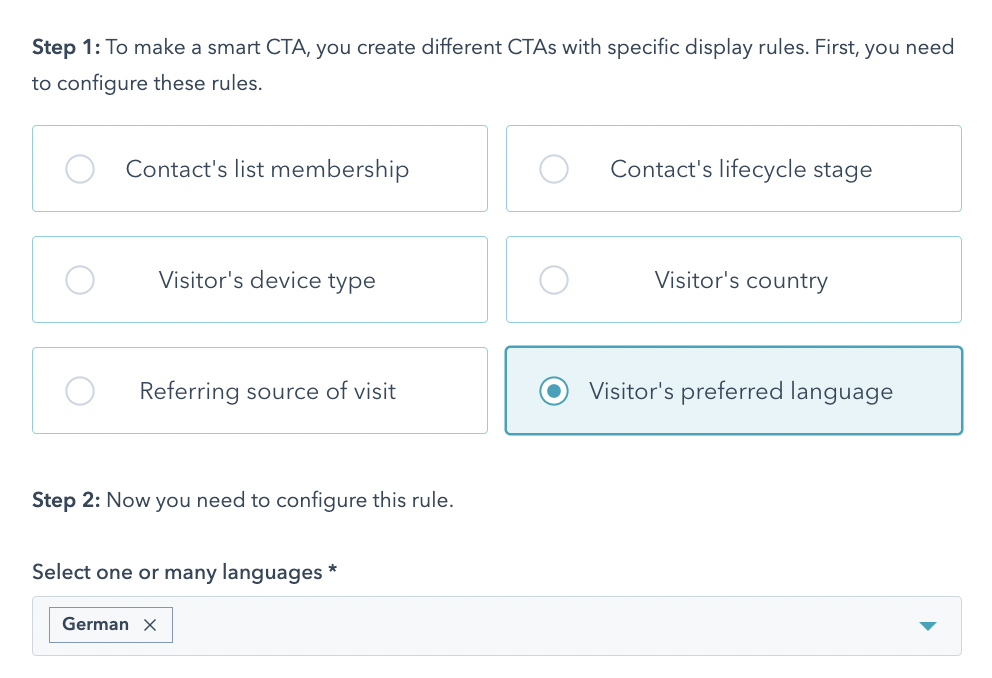Image resolution: width=992 pixels, height=678 pixels.
Task: Click the "Contact's lifecycle stage" label text
Action: pyautogui.click(x=741, y=169)
